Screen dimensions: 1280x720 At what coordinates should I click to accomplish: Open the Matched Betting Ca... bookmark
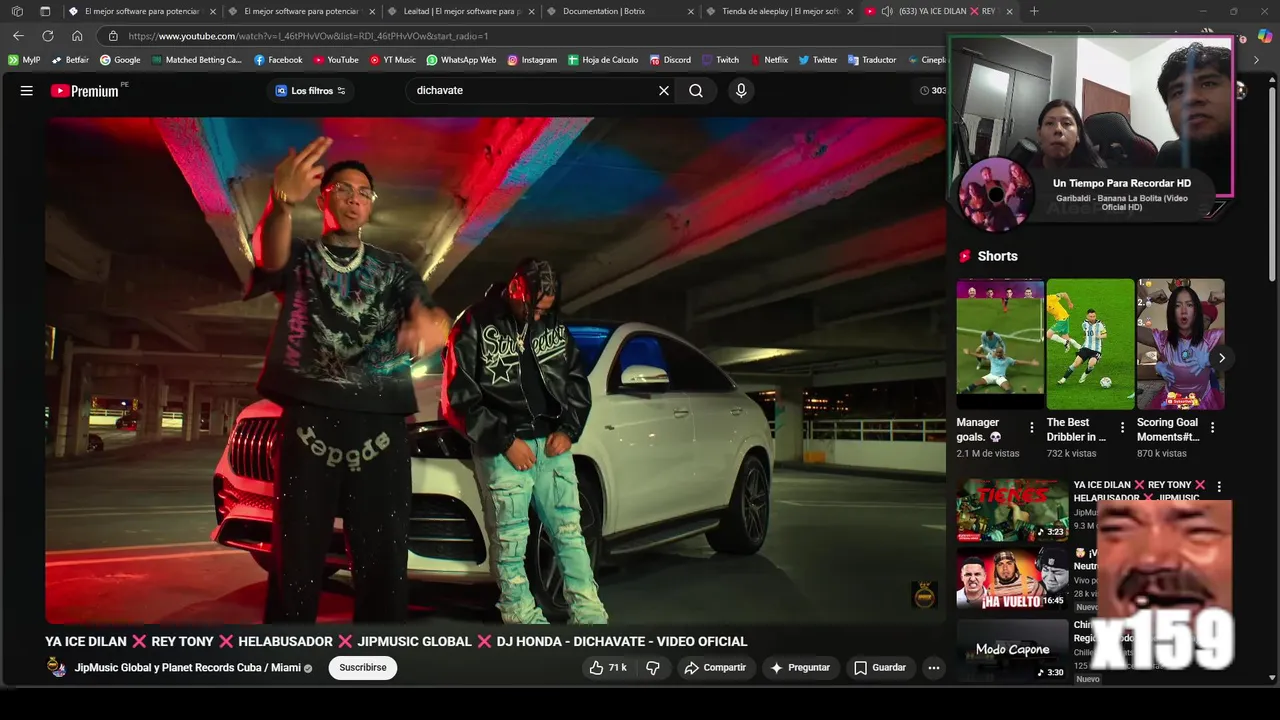point(197,60)
